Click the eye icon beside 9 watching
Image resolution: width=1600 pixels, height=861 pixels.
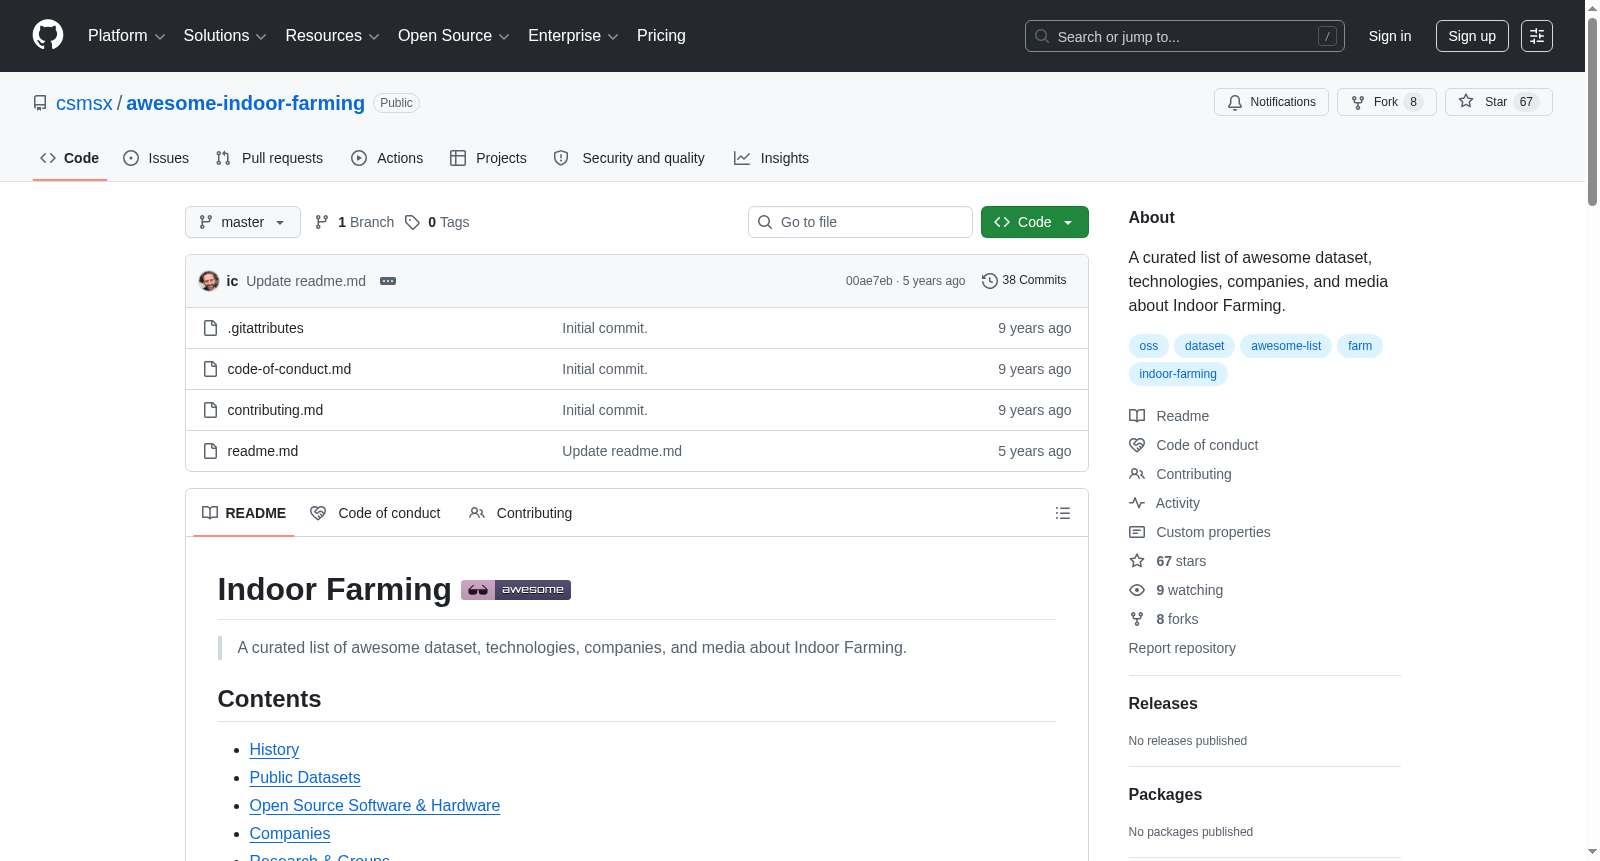(x=1137, y=590)
